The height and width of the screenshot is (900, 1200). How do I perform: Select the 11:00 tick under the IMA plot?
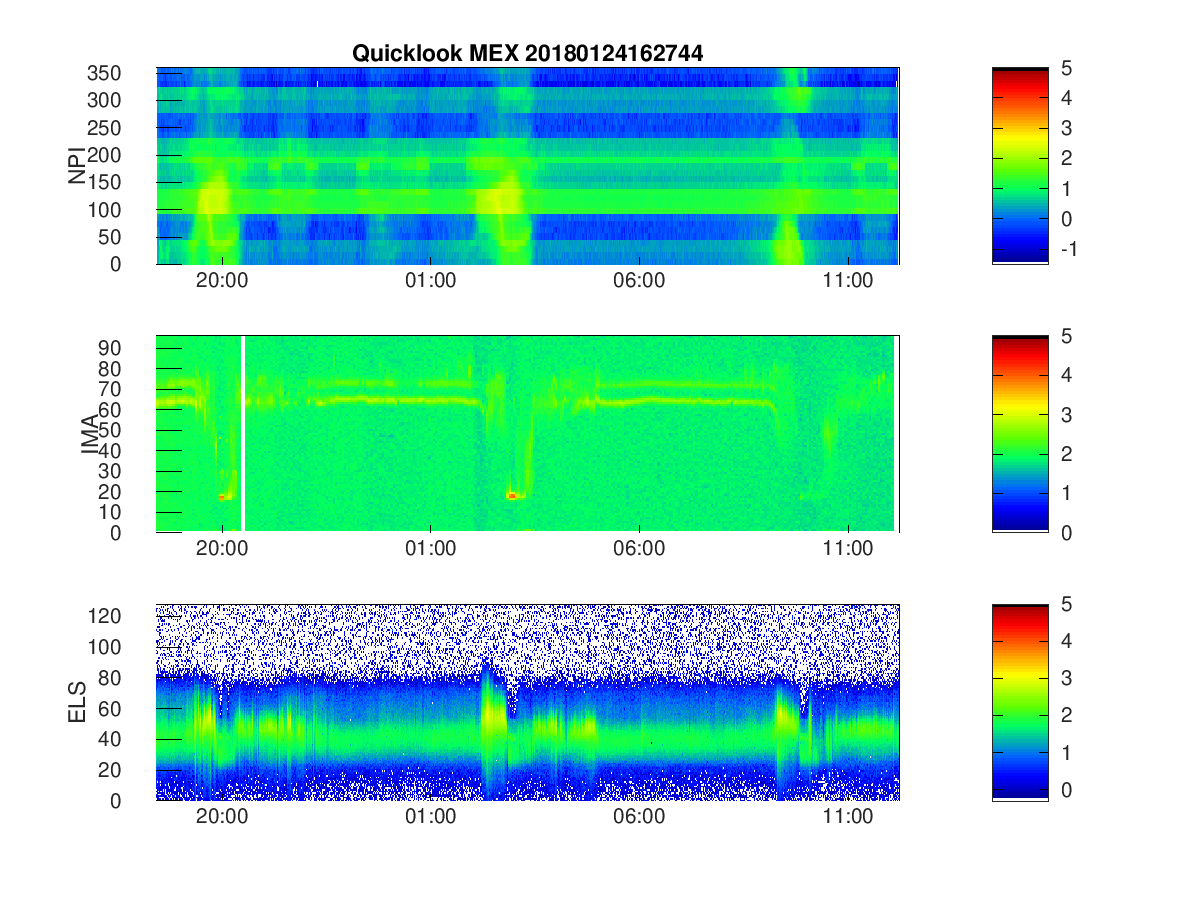coord(847,549)
